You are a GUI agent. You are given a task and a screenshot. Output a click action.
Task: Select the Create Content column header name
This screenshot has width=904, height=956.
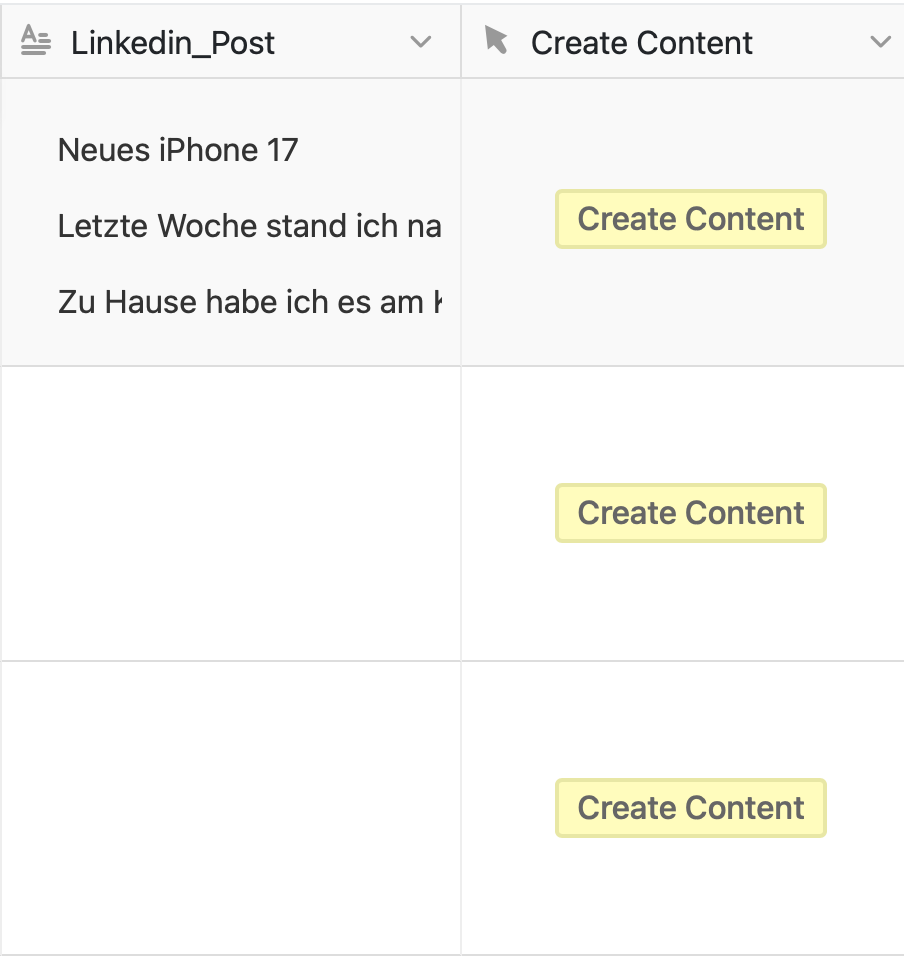point(642,43)
